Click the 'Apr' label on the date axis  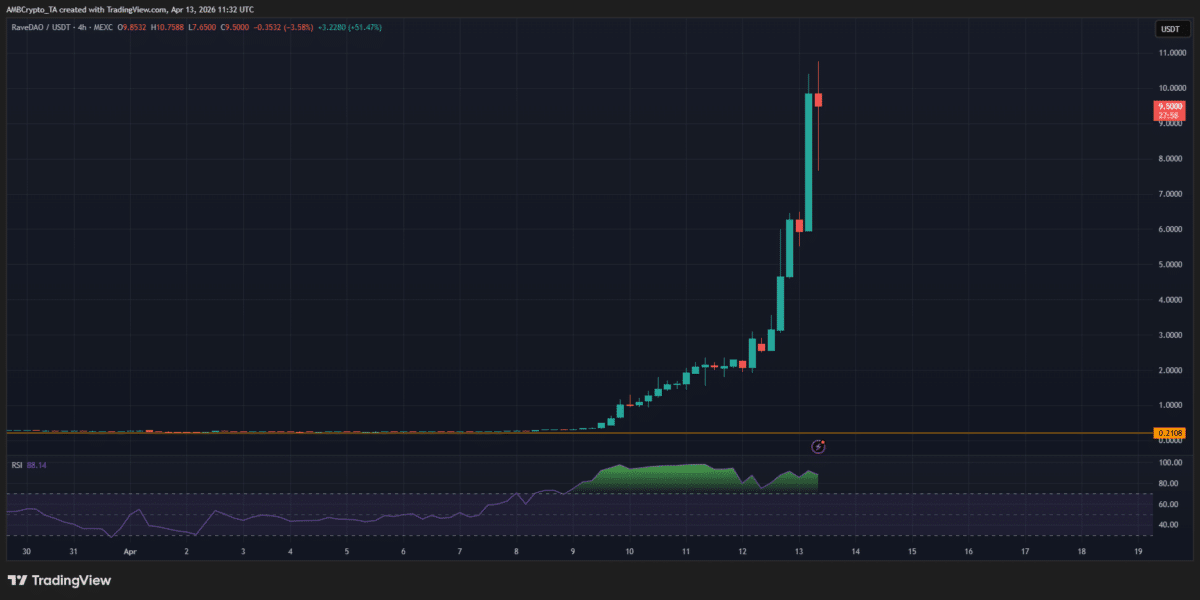pyautogui.click(x=129, y=551)
